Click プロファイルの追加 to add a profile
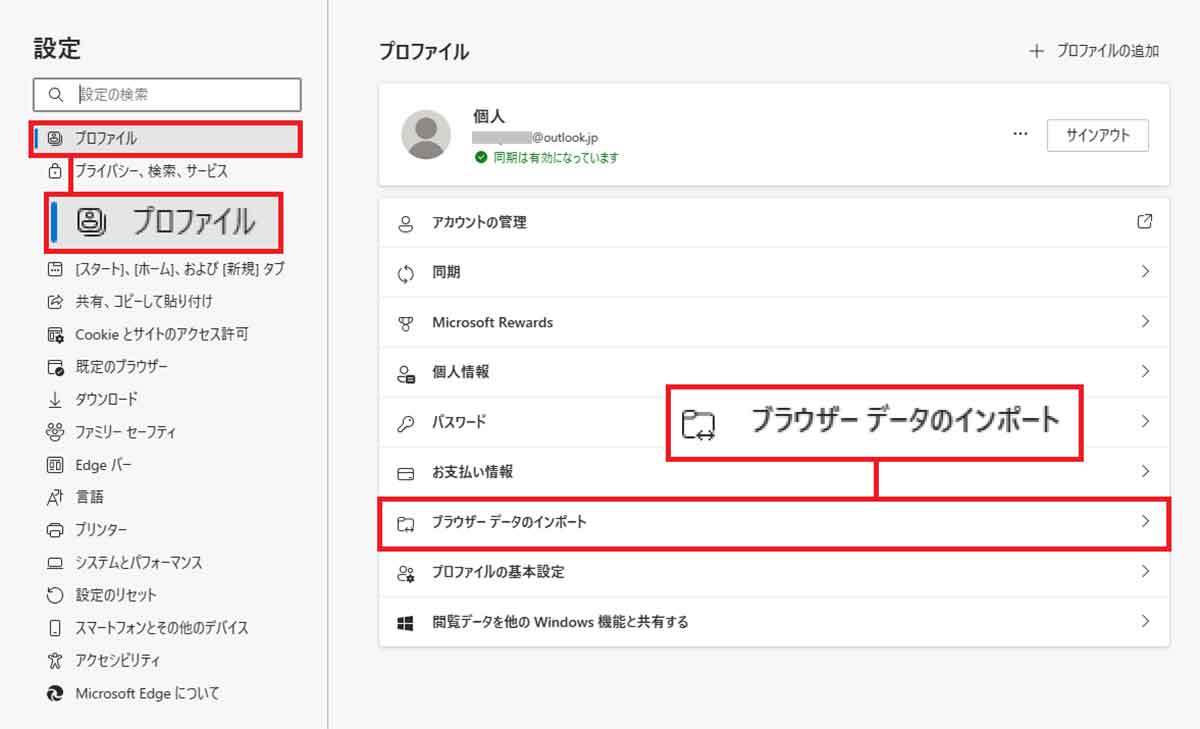The image size is (1200, 729). click(x=1095, y=51)
